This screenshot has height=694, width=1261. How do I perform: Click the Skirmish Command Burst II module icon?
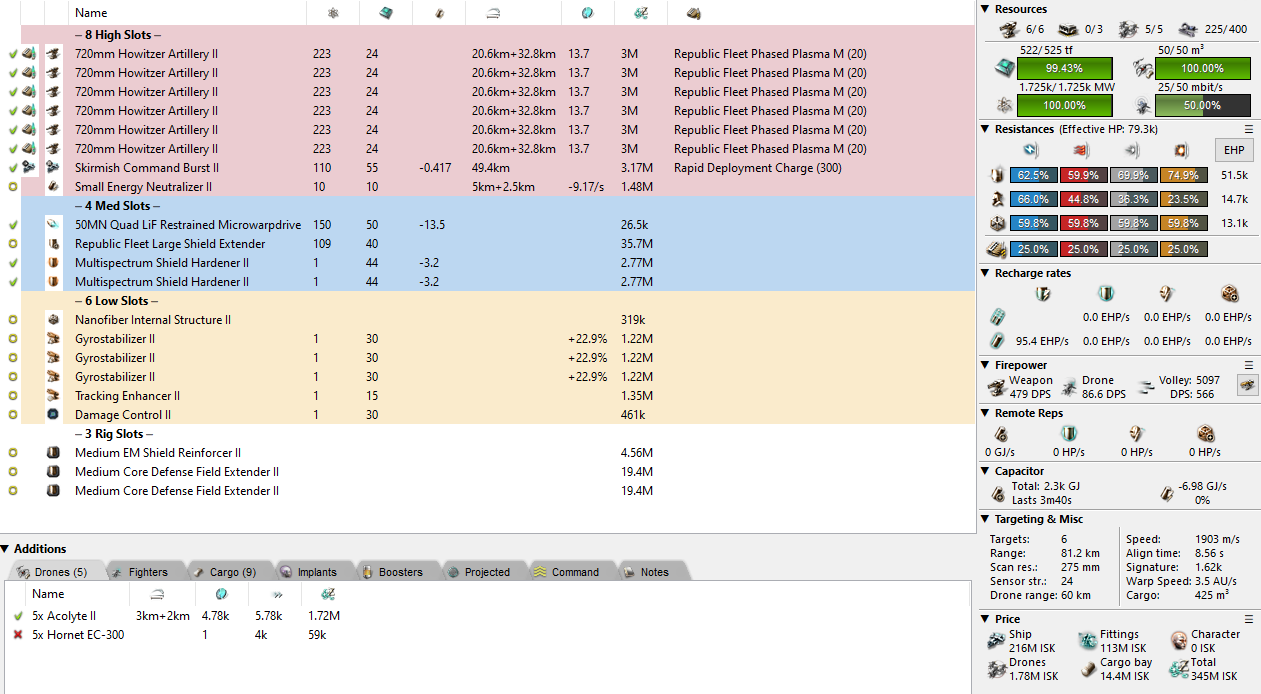click(52, 168)
